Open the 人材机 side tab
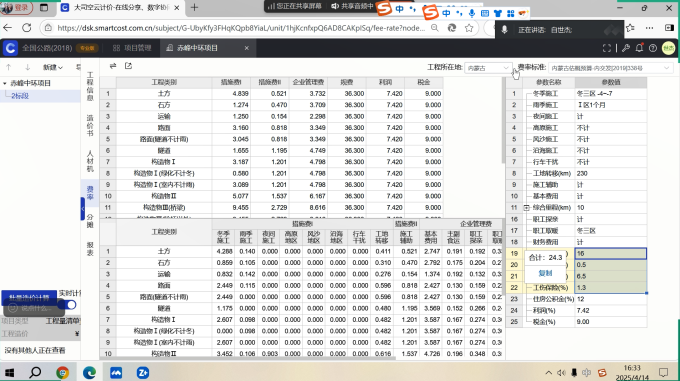The image size is (680, 381). point(90,161)
